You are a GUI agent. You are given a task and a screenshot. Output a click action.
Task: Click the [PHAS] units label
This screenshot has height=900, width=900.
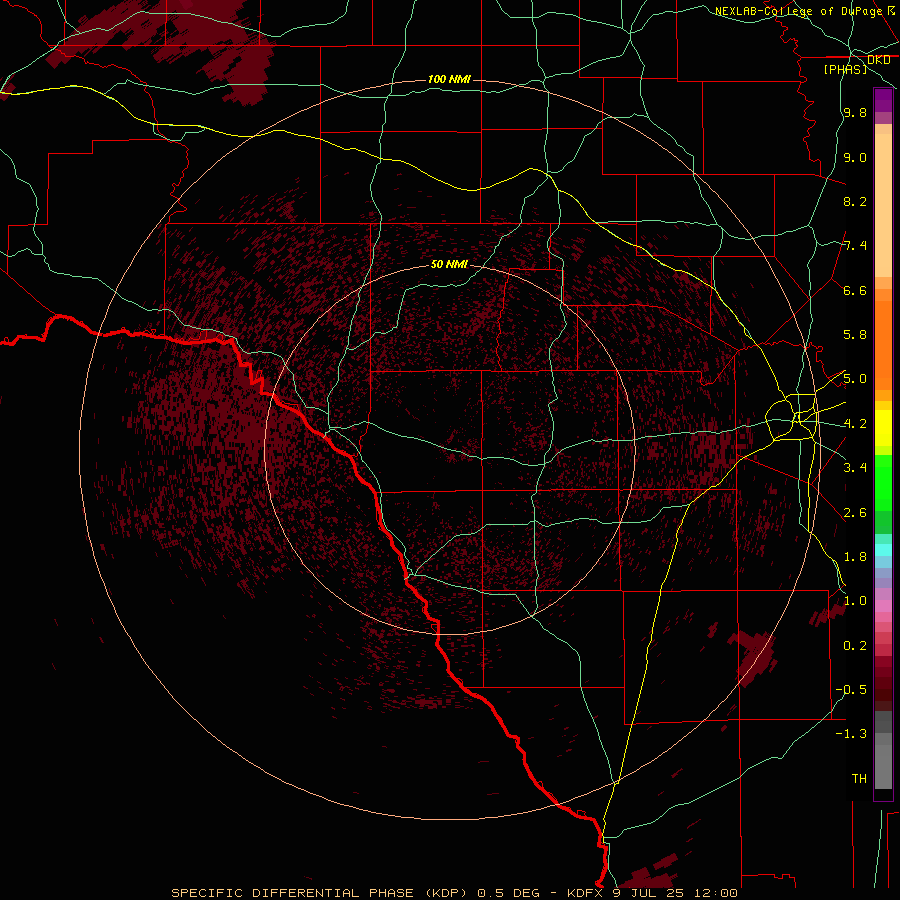pos(845,69)
